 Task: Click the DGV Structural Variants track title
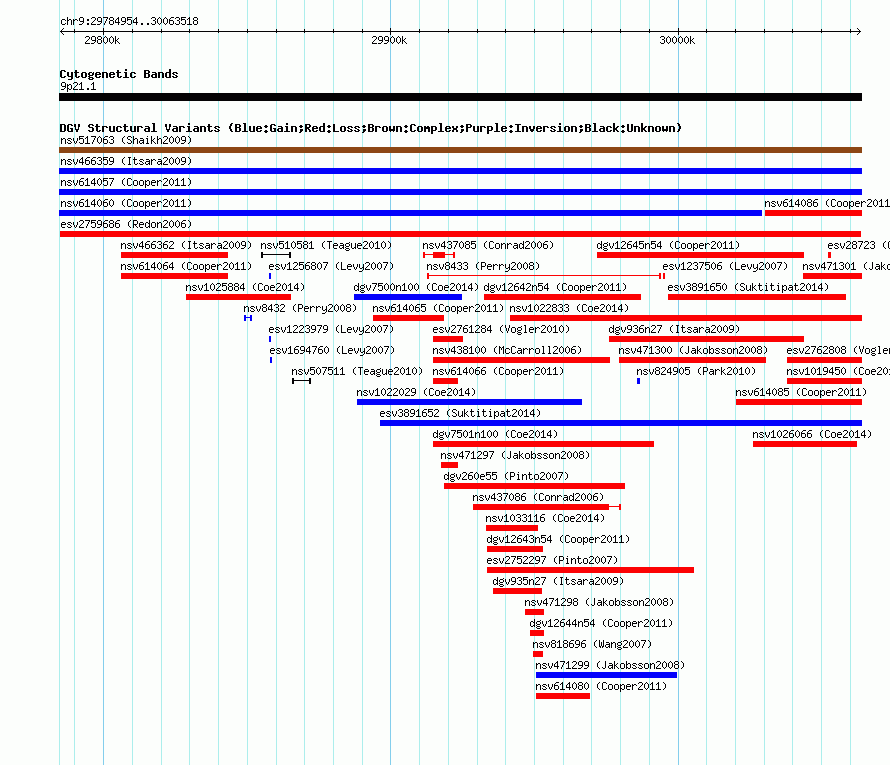point(371,128)
